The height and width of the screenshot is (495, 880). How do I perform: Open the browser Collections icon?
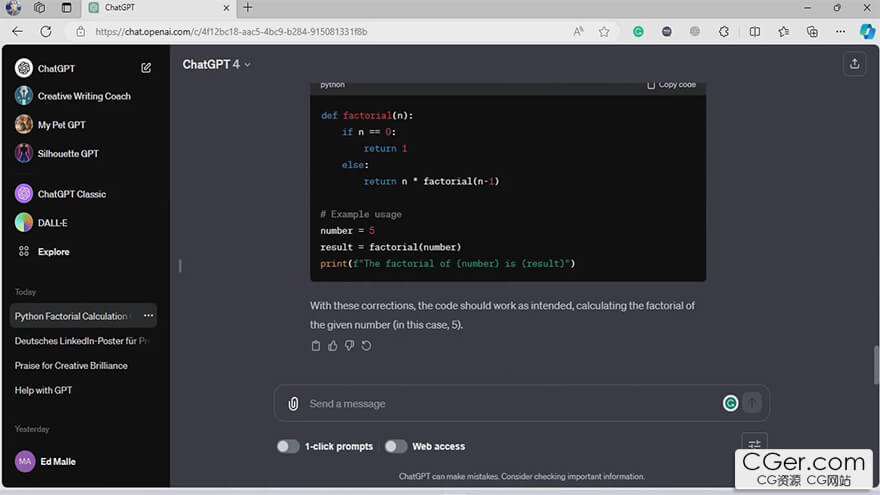(x=812, y=32)
